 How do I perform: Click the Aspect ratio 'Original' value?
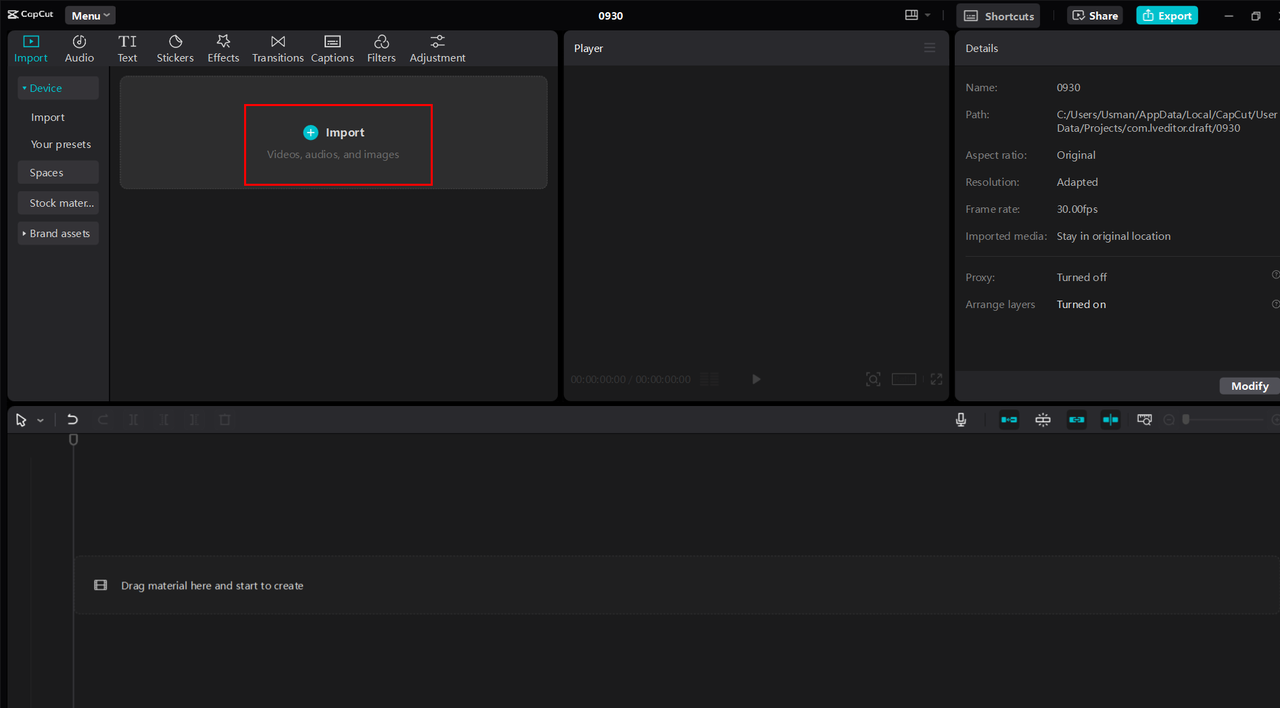coord(1076,155)
